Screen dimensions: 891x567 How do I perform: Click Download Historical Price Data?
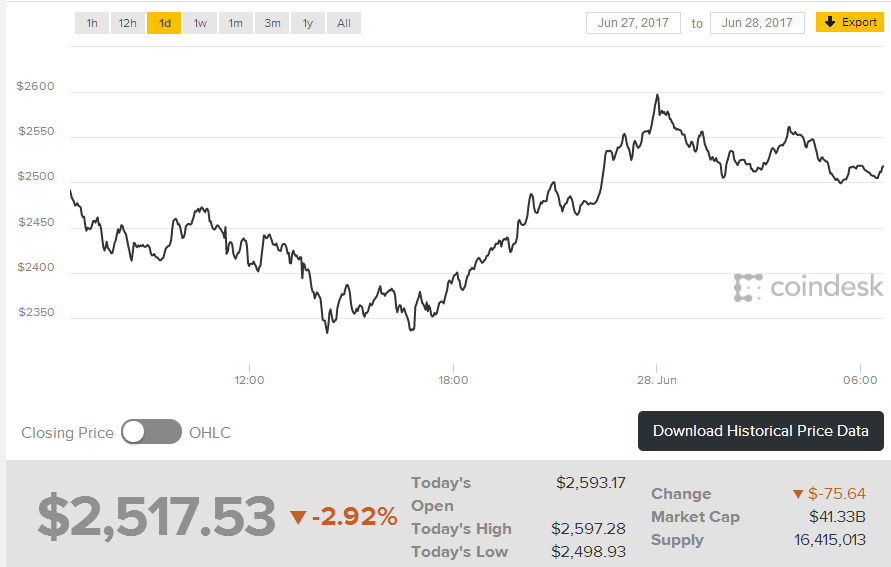(x=761, y=431)
